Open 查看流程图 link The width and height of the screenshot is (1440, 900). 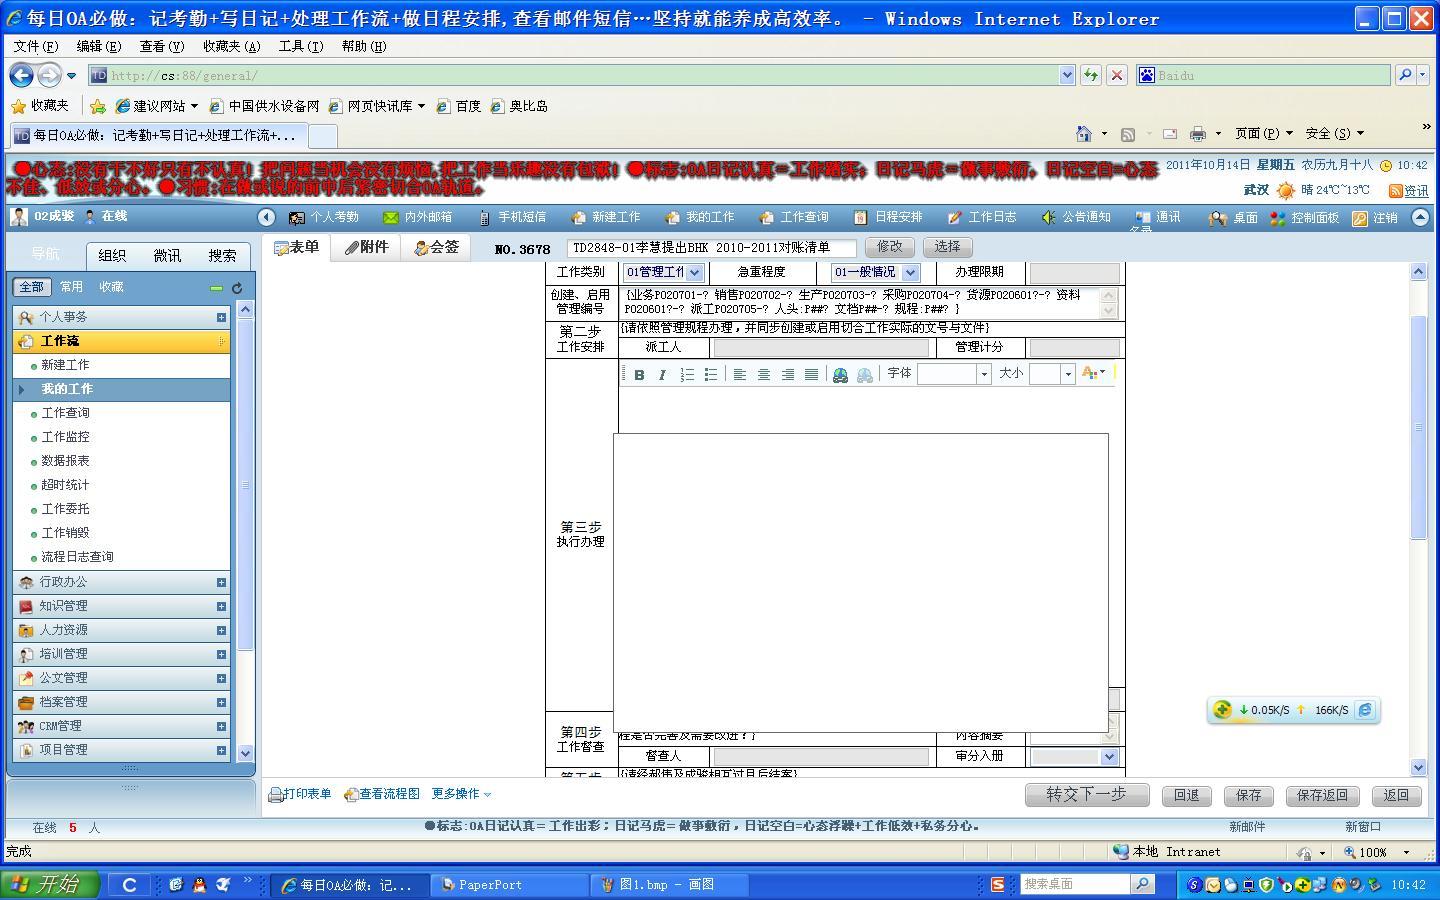[x=382, y=794]
